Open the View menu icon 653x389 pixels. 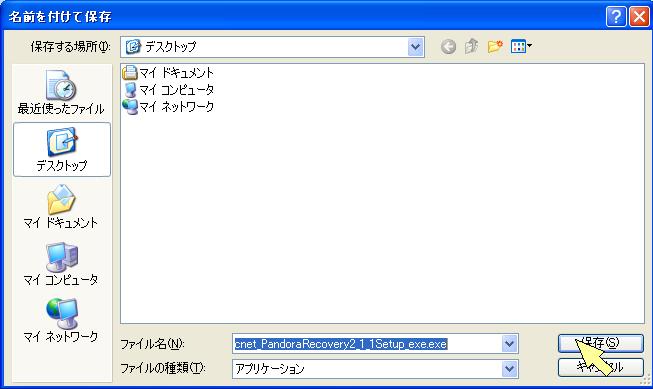pos(521,46)
